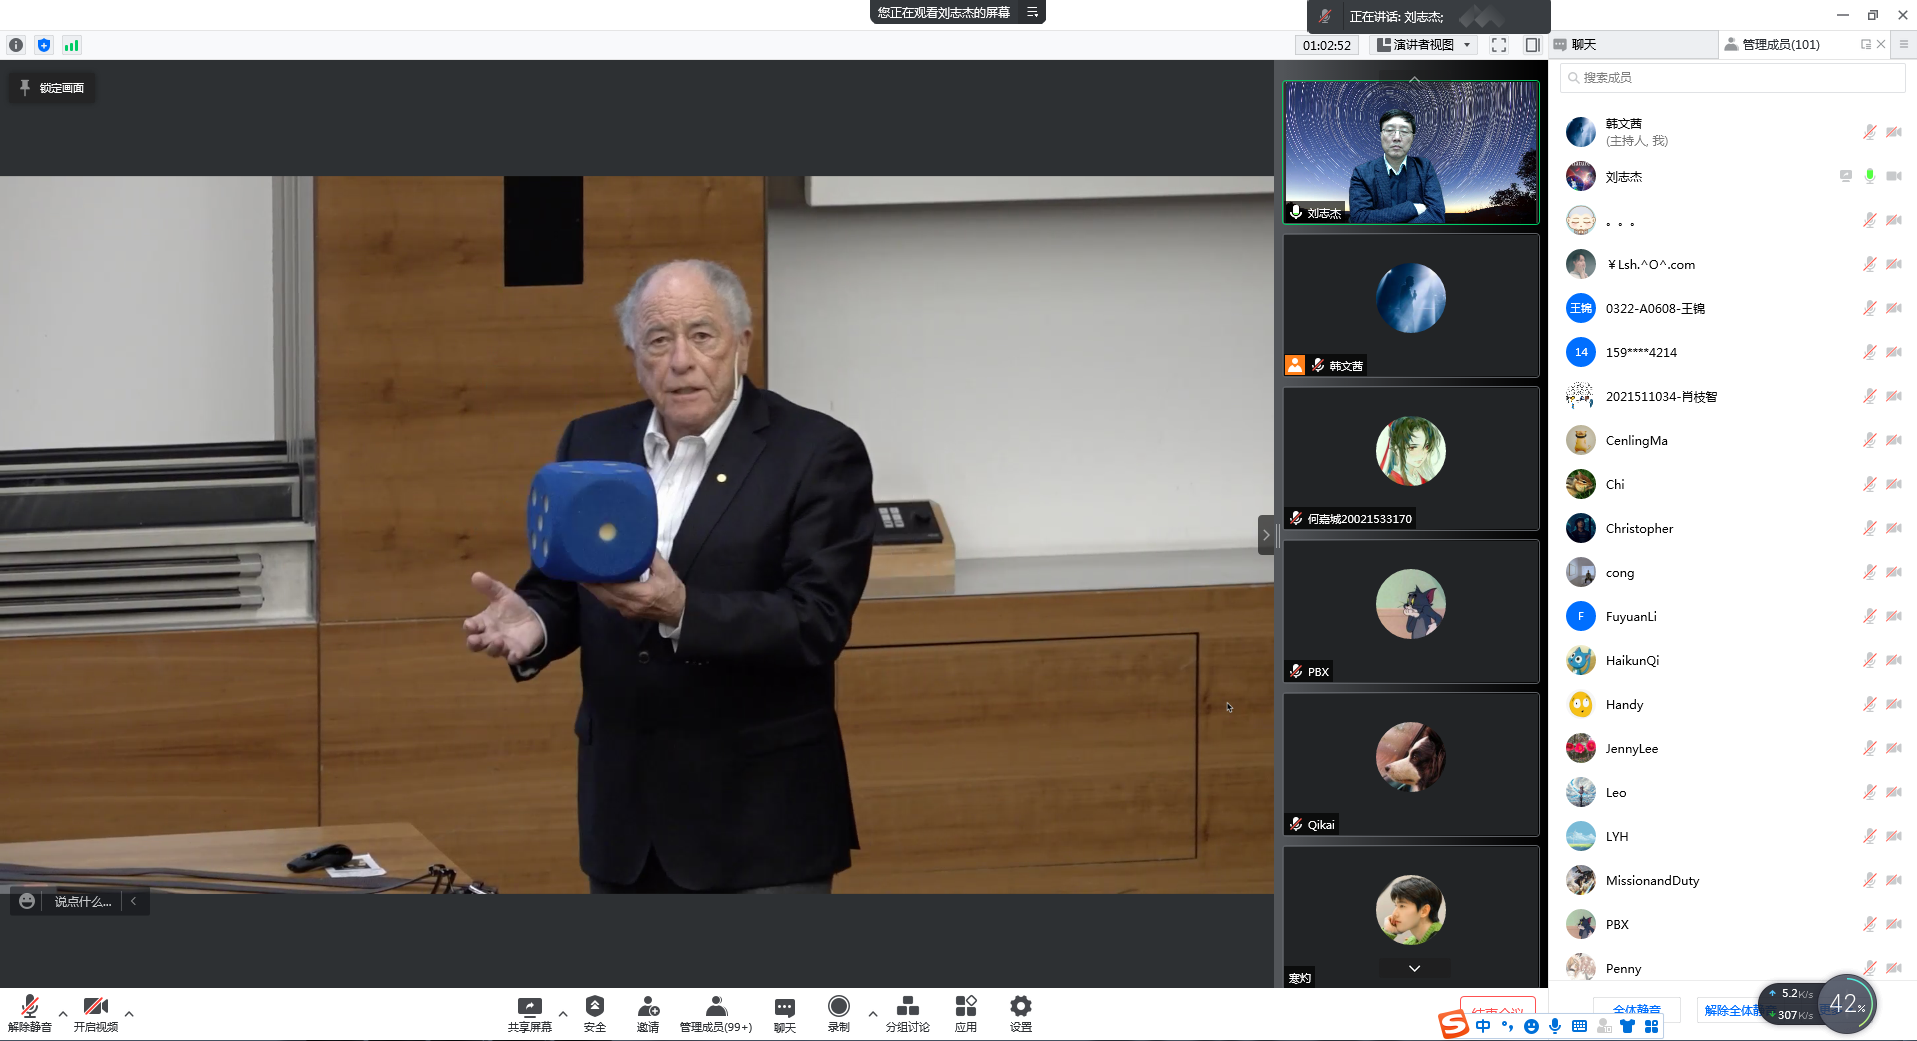This screenshot has width=1917, height=1041.
Task: Click 刘志杰 screen sharing icon
Action: [1846, 176]
